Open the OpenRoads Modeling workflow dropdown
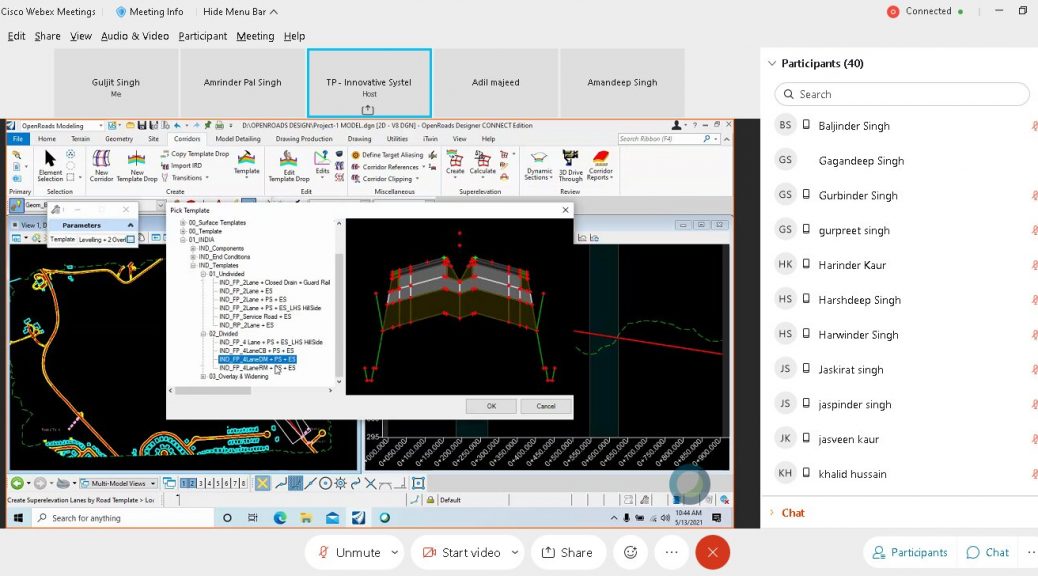The image size is (1038, 576). pyautogui.click(x=61, y=125)
